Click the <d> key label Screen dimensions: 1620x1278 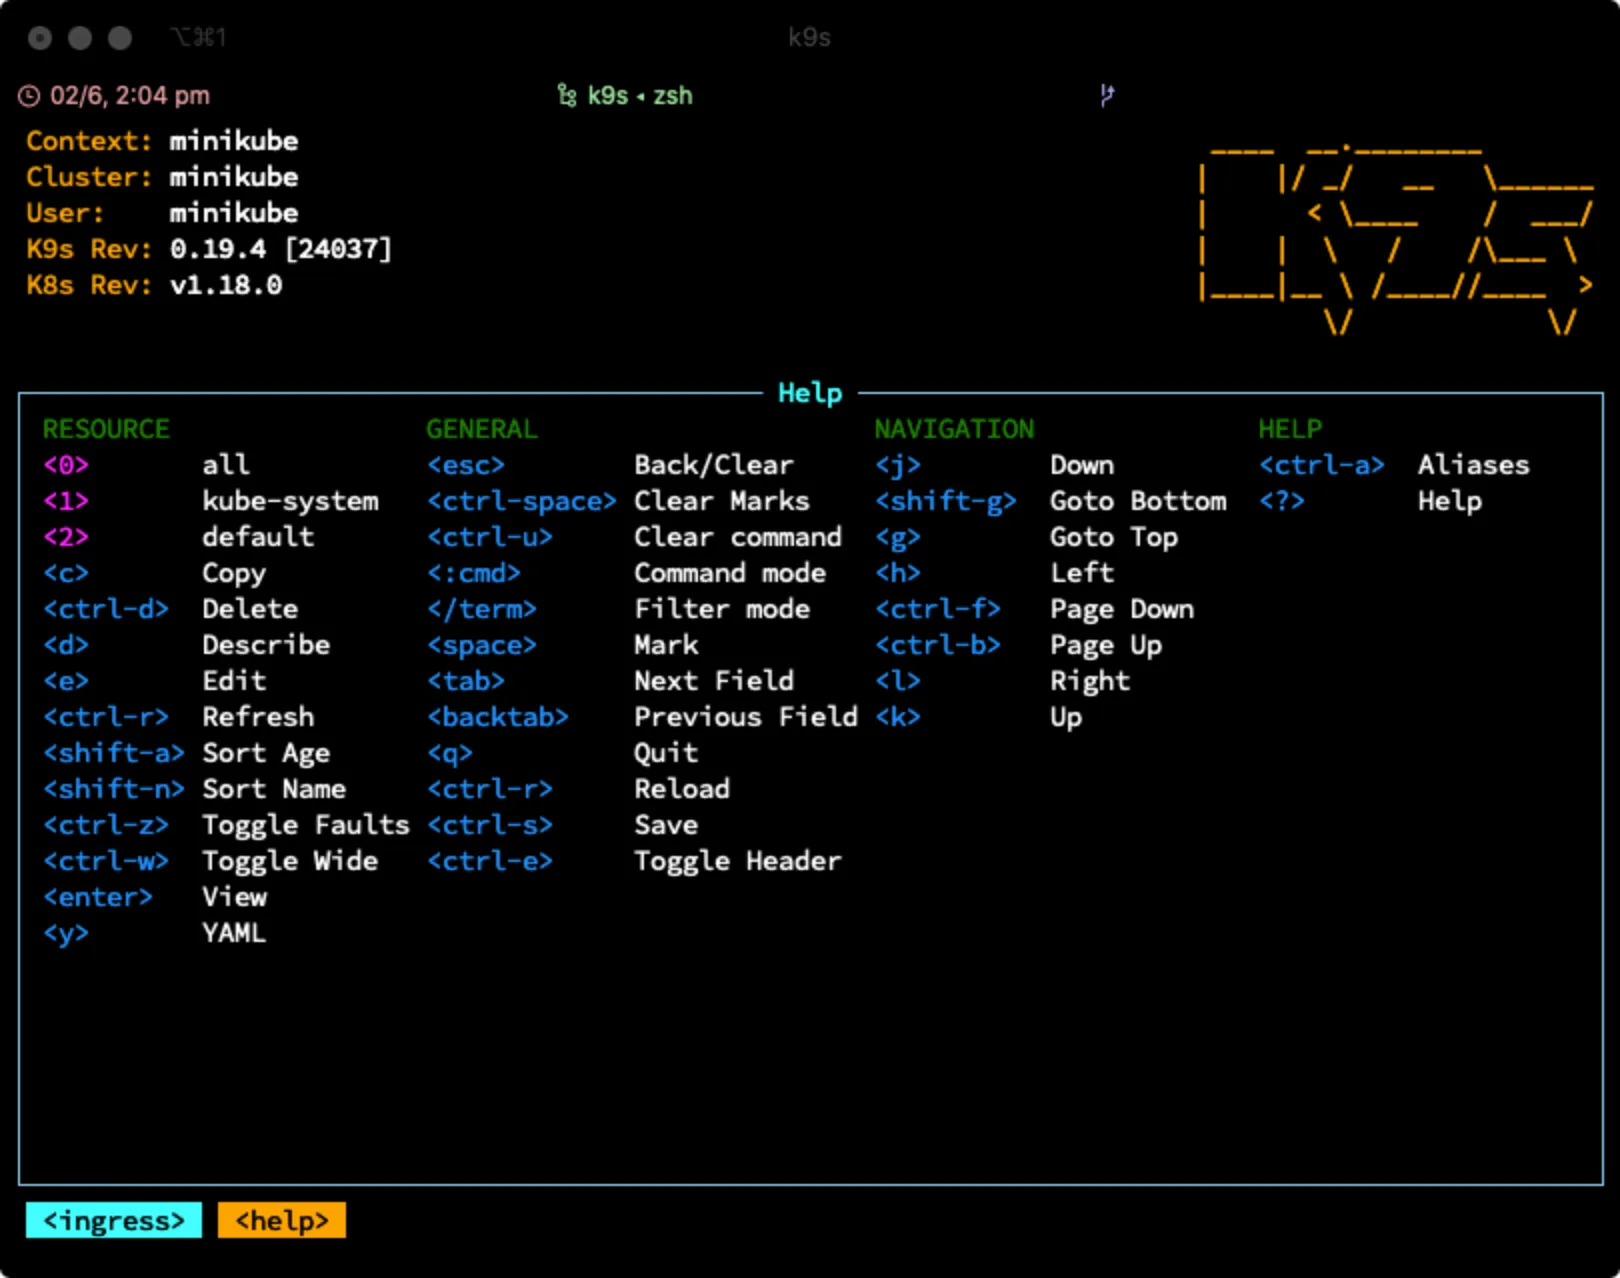point(66,645)
